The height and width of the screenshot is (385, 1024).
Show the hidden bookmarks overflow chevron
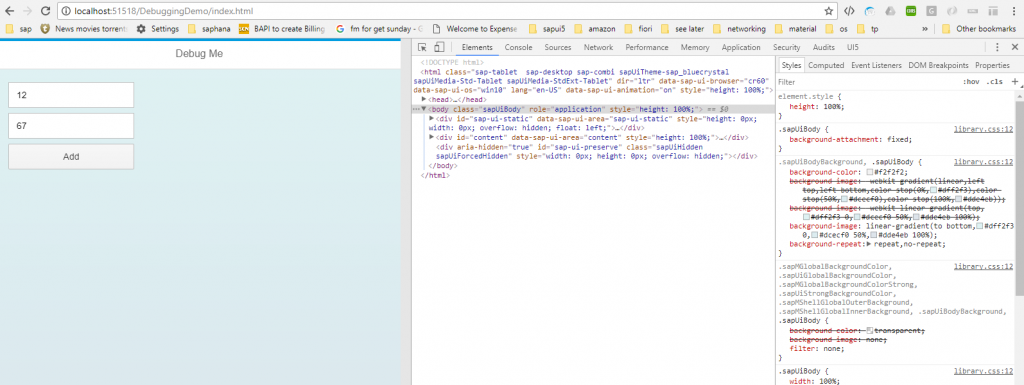pyautogui.click(x=925, y=29)
